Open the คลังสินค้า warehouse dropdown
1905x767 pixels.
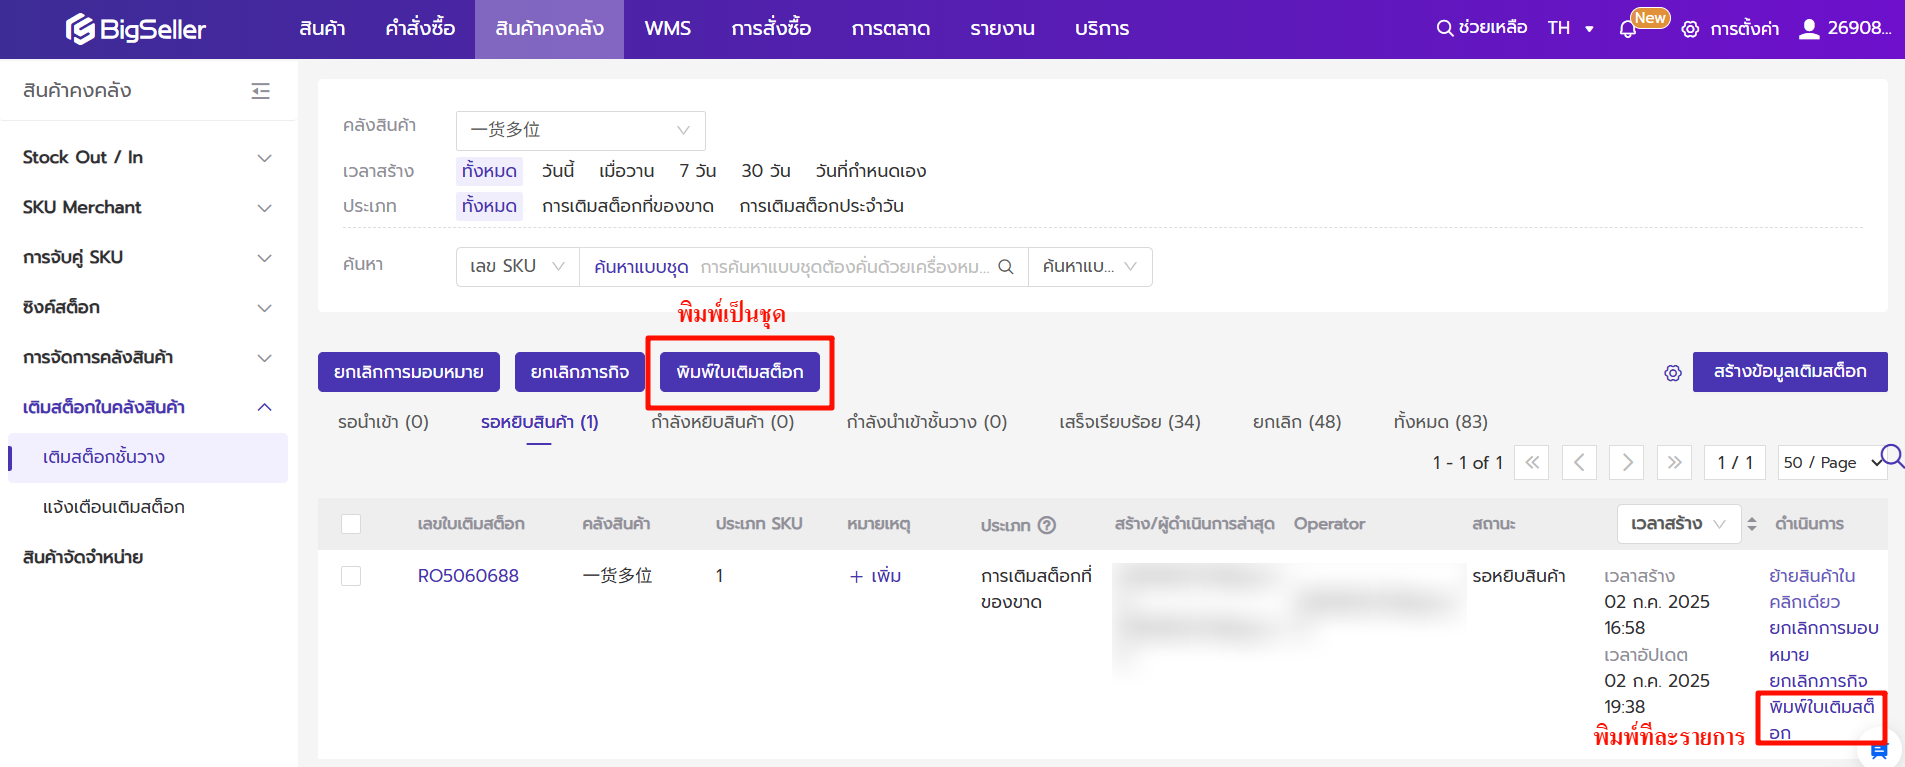click(581, 130)
